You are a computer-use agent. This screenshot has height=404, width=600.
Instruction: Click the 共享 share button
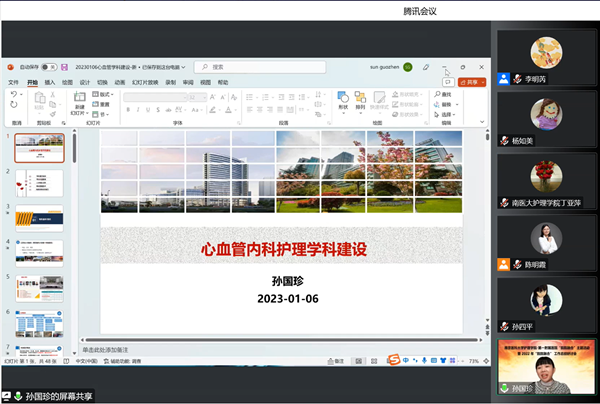[x=473, y=82]
